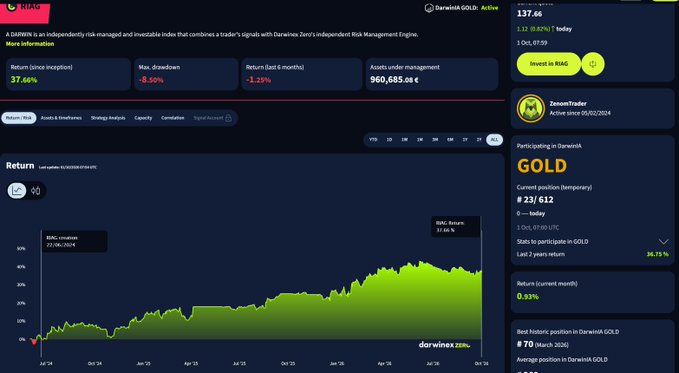Click the green up arrow next to today
This screenshot has width=679, height=373.
coord(553,29)
